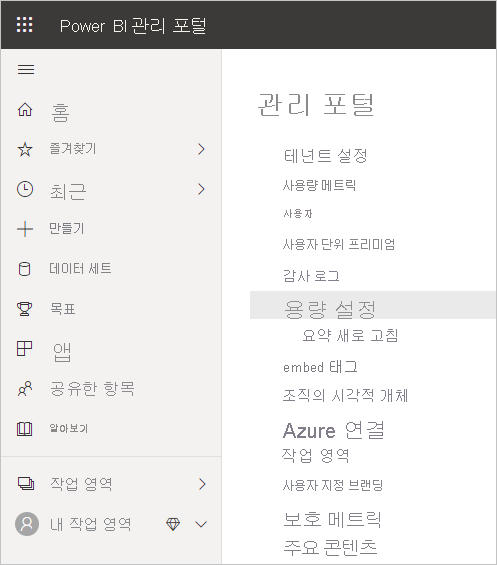The height and width of the screenshot is (565, 497).
Task: Click the Premium diamond icon
Action: [x=173, y=524]
